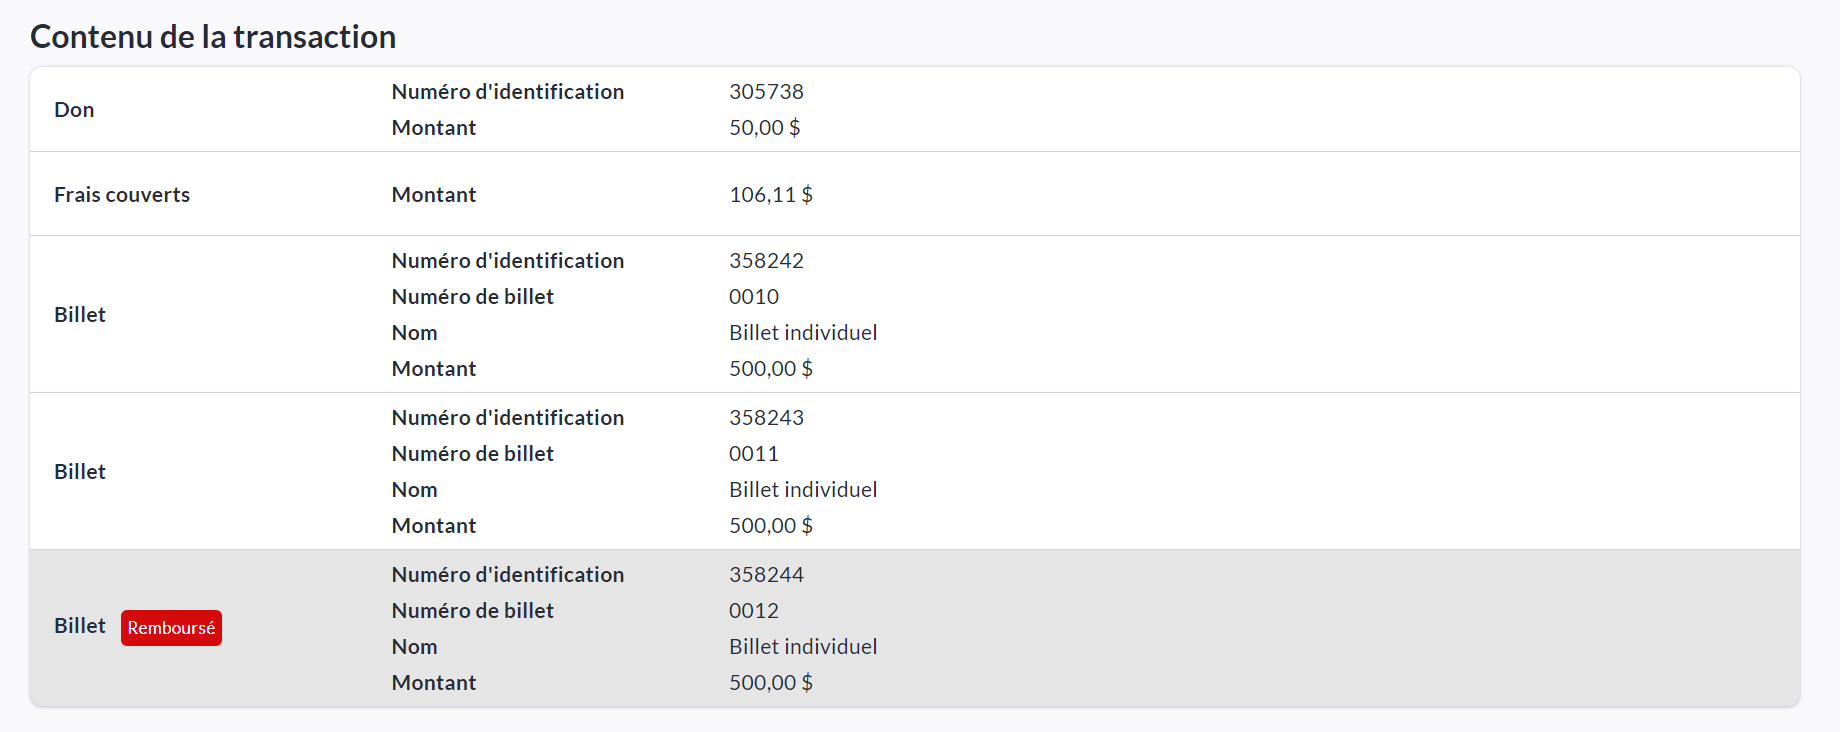Click the red Remboursé badge
Viewport: 1840px width, 732px height.
coord(171,628)
